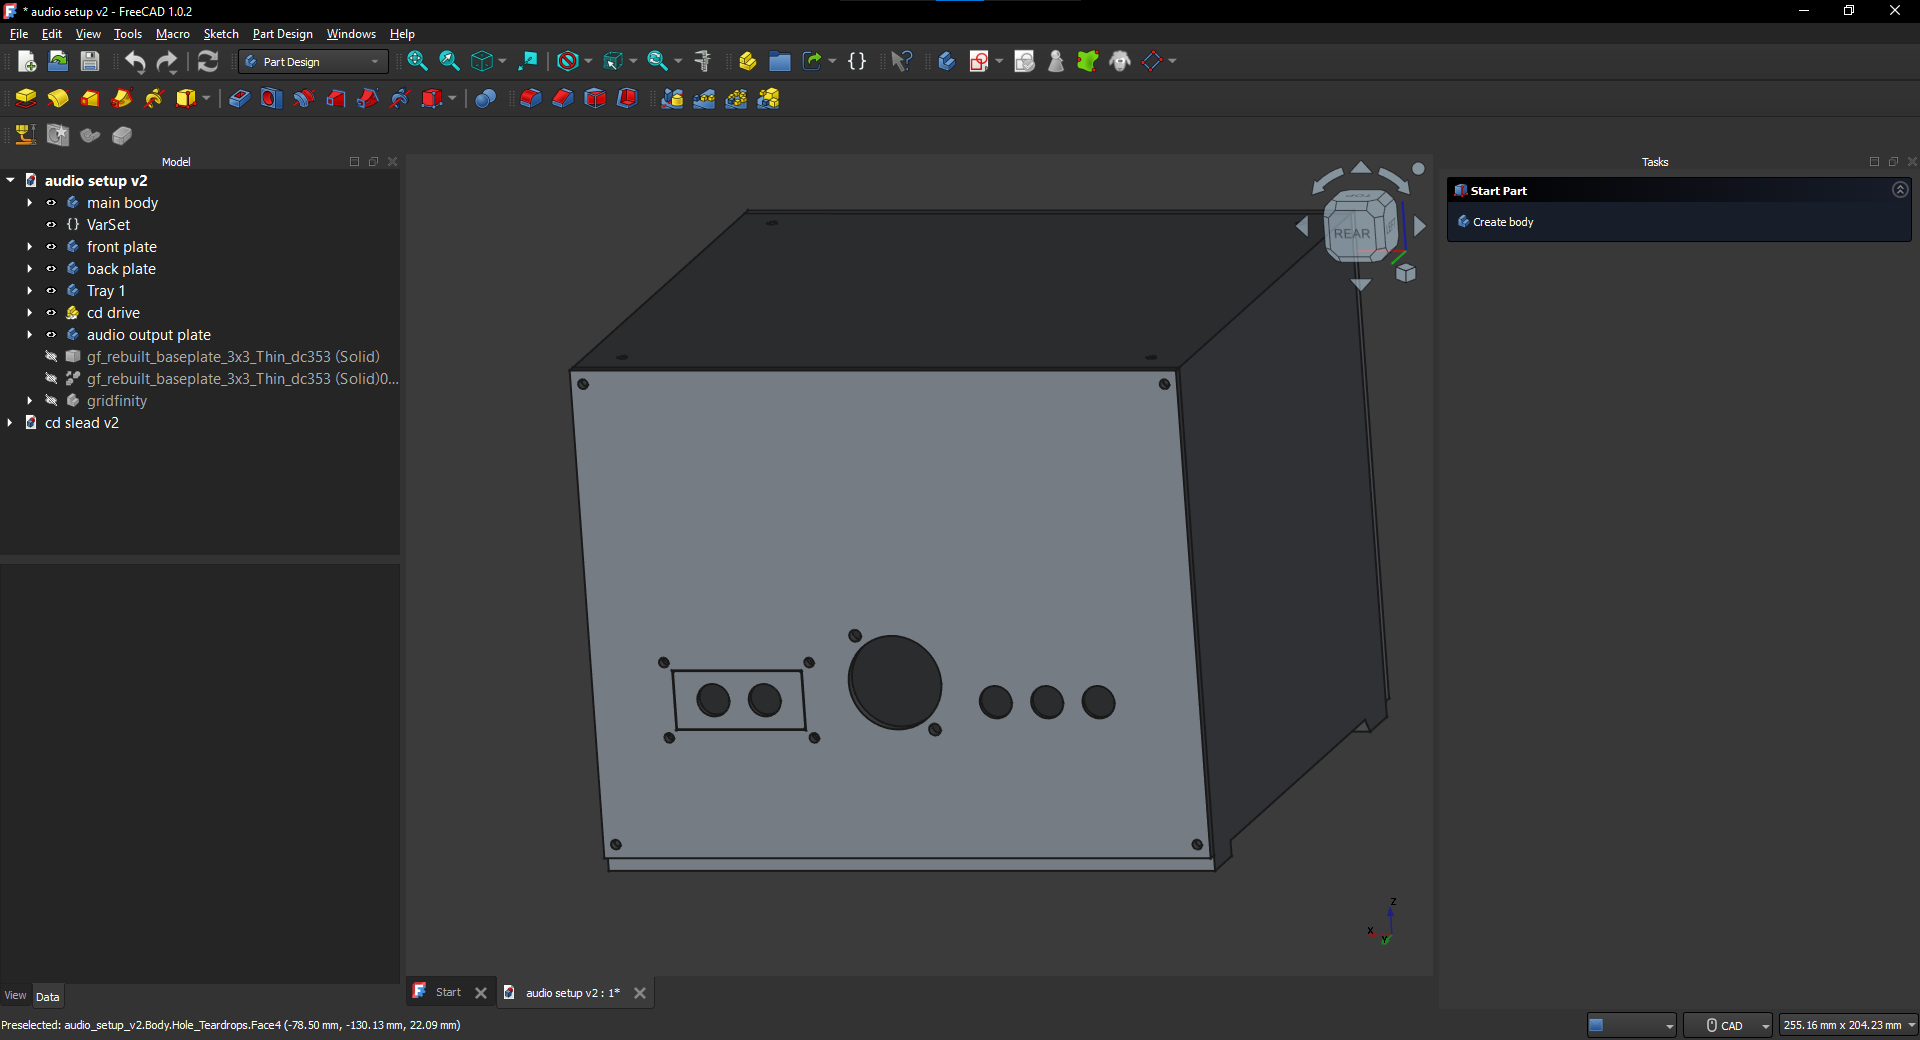Screen dimensions: 1920x1040
Task: Click the Refresh recompute icon
Action: (207, 61)
